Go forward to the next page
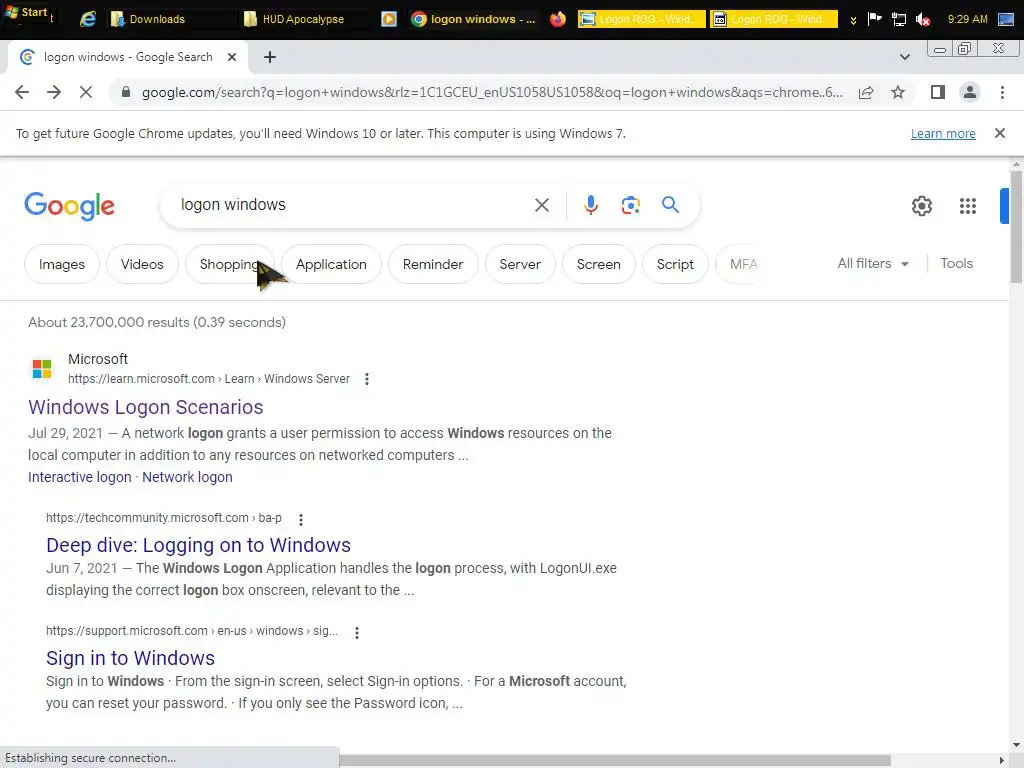This screenshot has height=768, width=1024. (54, 92)
